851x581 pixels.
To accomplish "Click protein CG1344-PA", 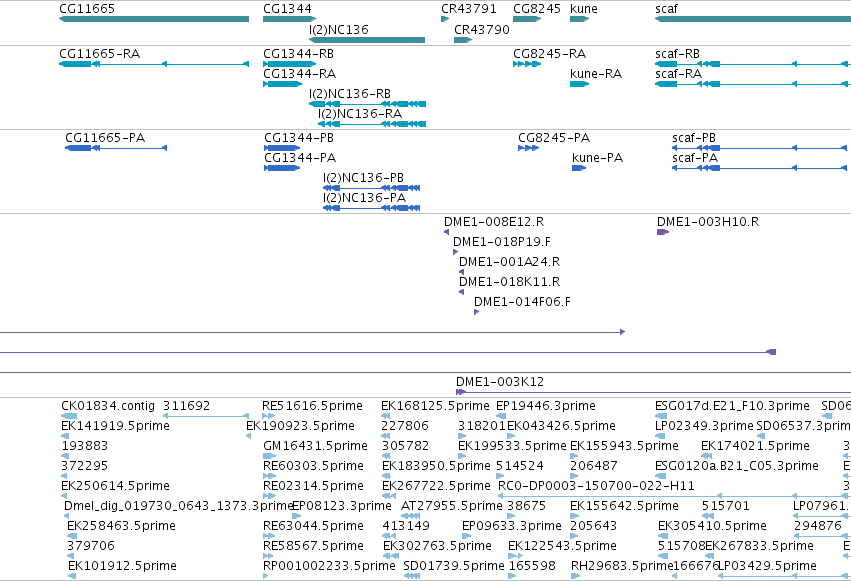I will (282, 168).
